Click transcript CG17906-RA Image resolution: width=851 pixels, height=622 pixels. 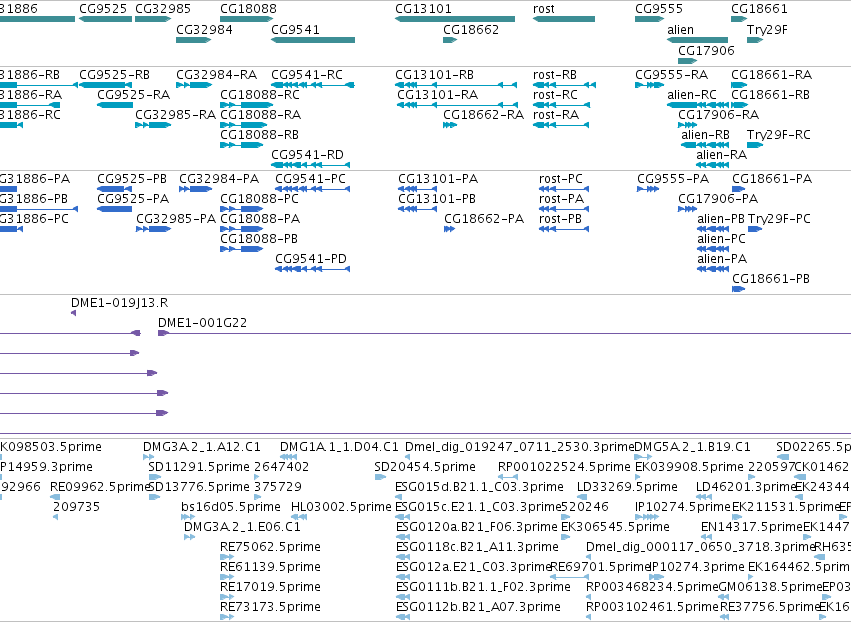tap(688, 125)
